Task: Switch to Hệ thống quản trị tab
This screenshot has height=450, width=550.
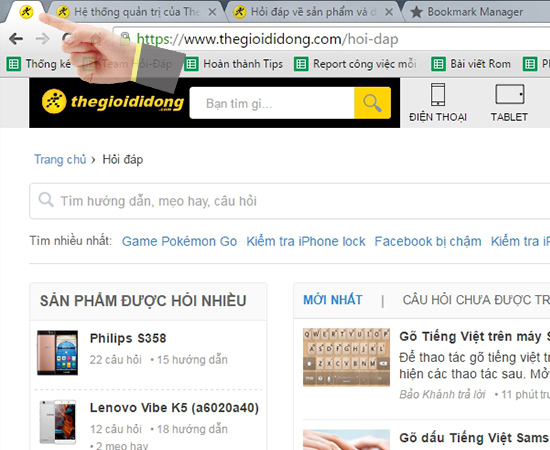Action: click(136, 12)
